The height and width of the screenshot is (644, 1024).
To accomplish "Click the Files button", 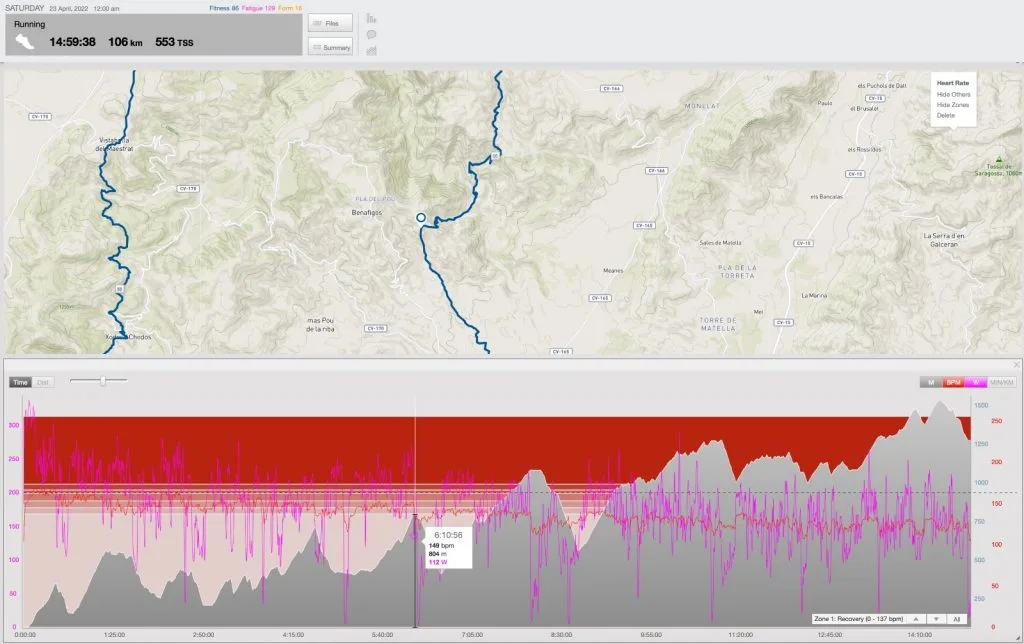I will click(330, 23).
